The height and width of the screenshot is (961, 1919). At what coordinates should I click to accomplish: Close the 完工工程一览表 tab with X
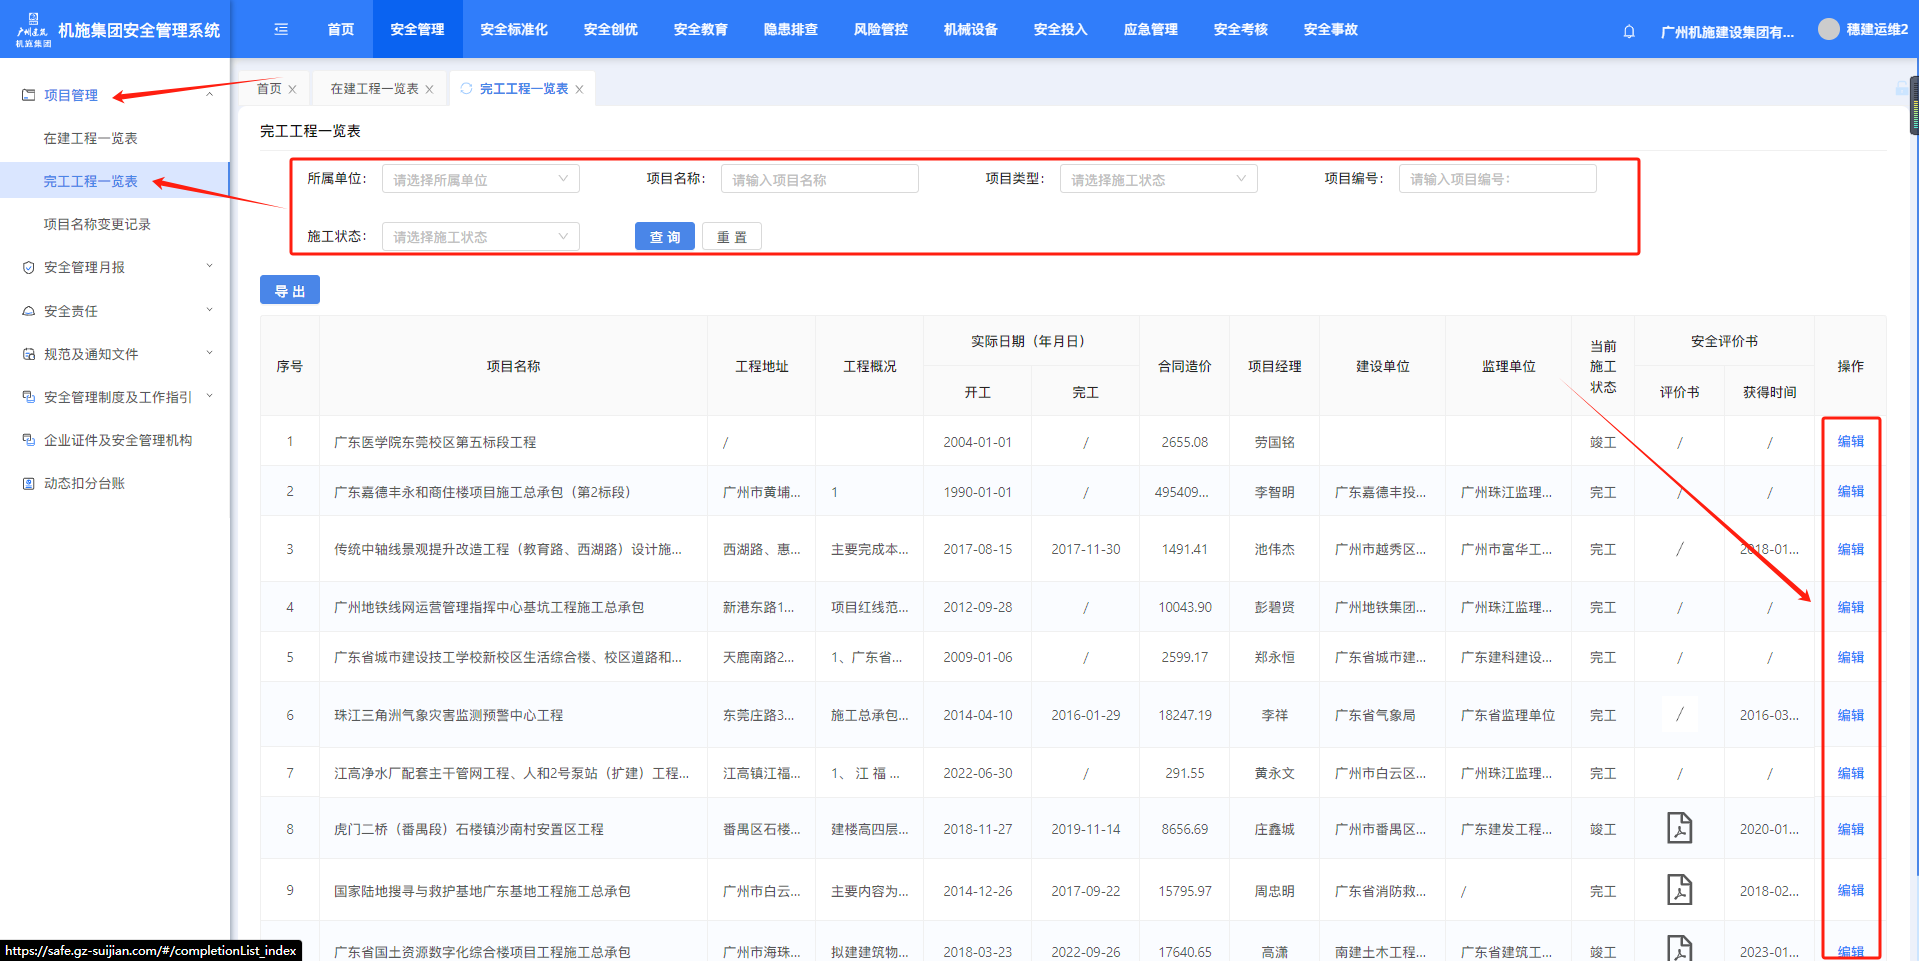point(579,89)
